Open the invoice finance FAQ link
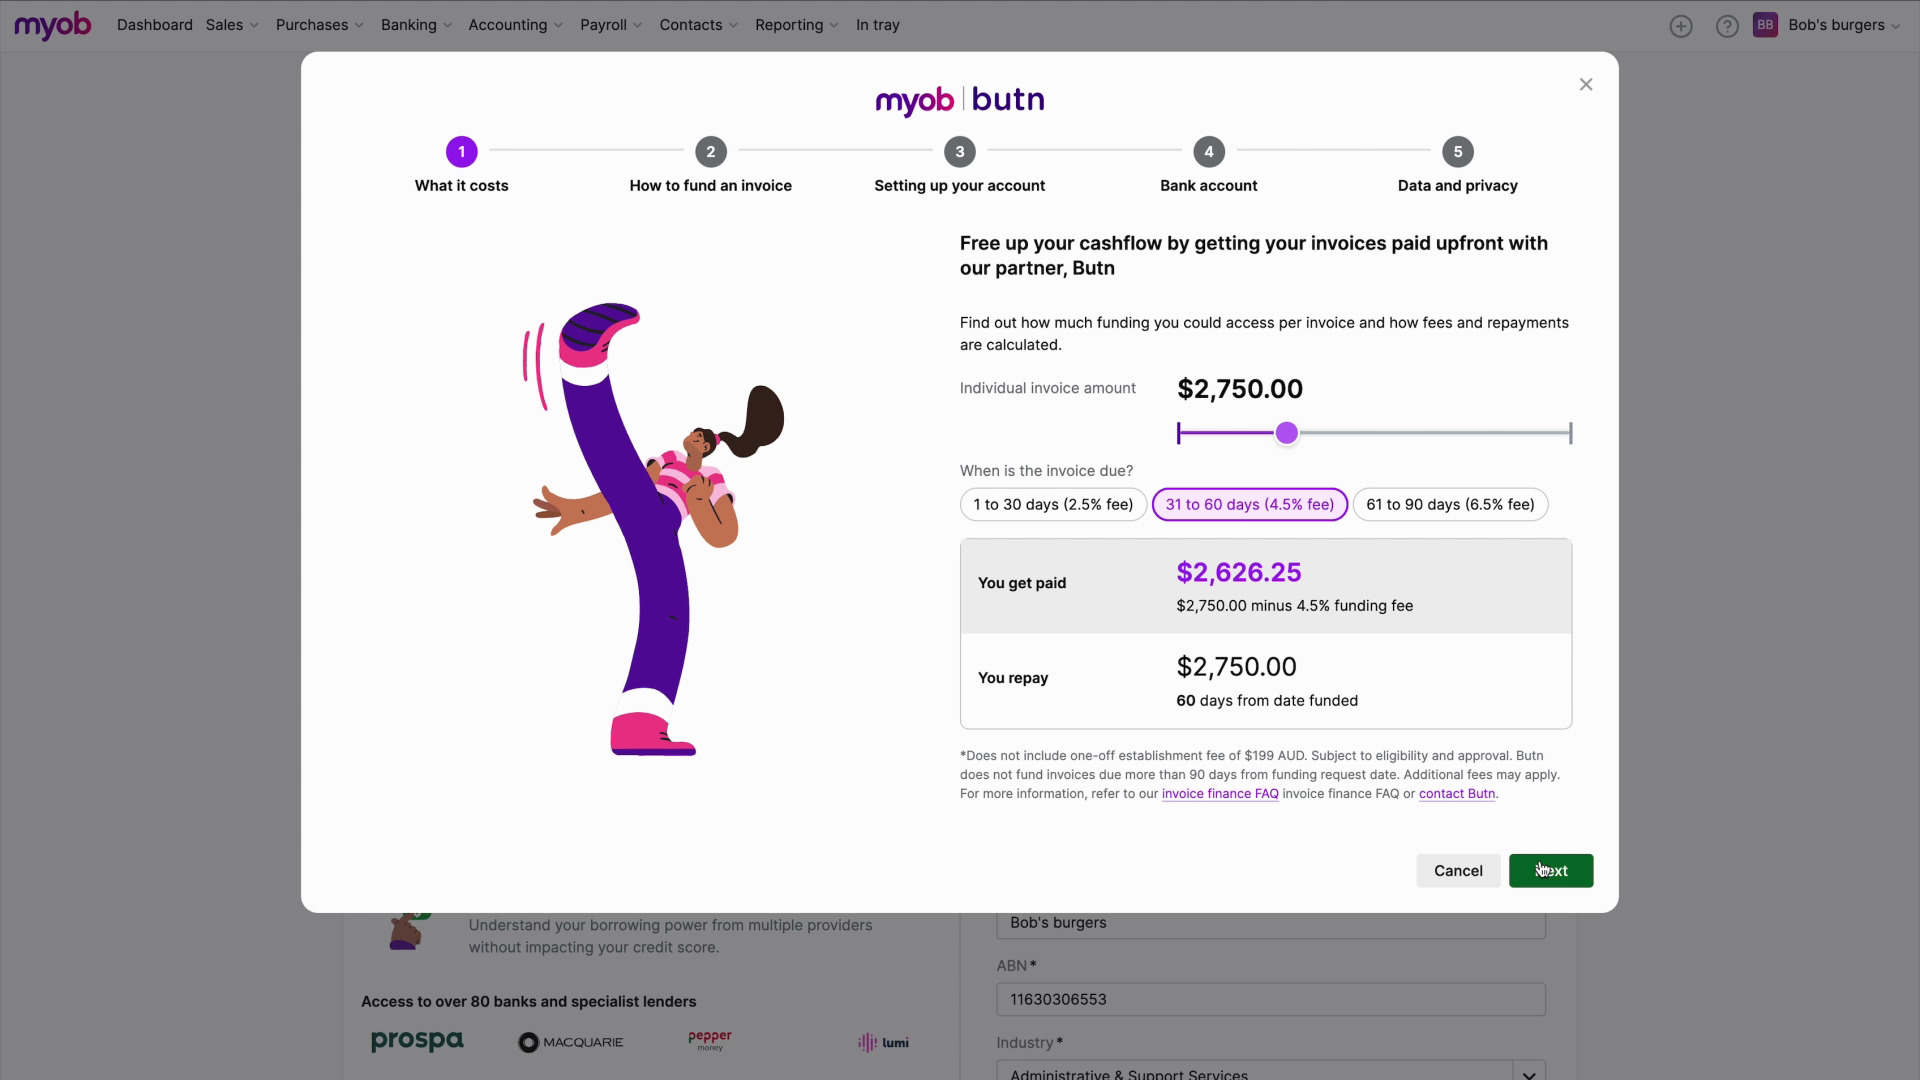 (x=1220, y=794)
